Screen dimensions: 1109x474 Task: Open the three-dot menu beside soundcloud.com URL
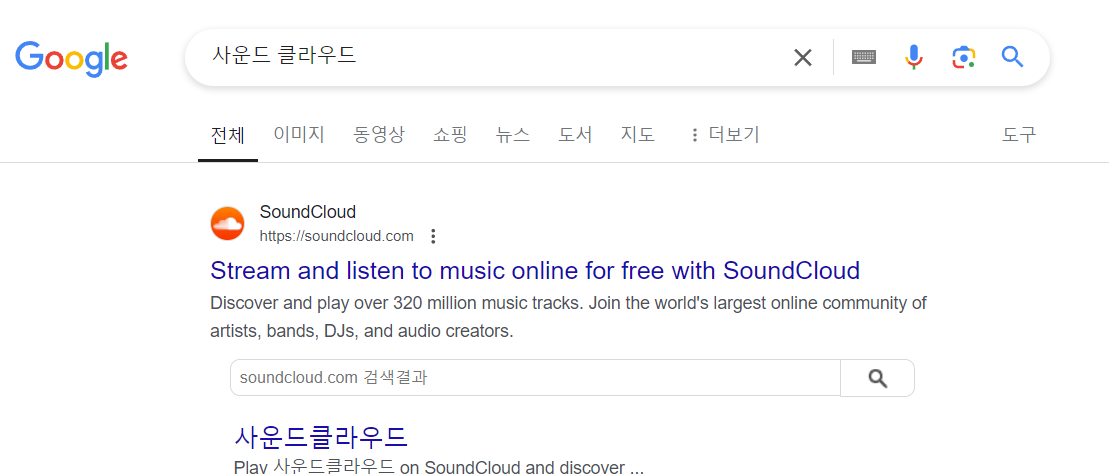[434, 236]
